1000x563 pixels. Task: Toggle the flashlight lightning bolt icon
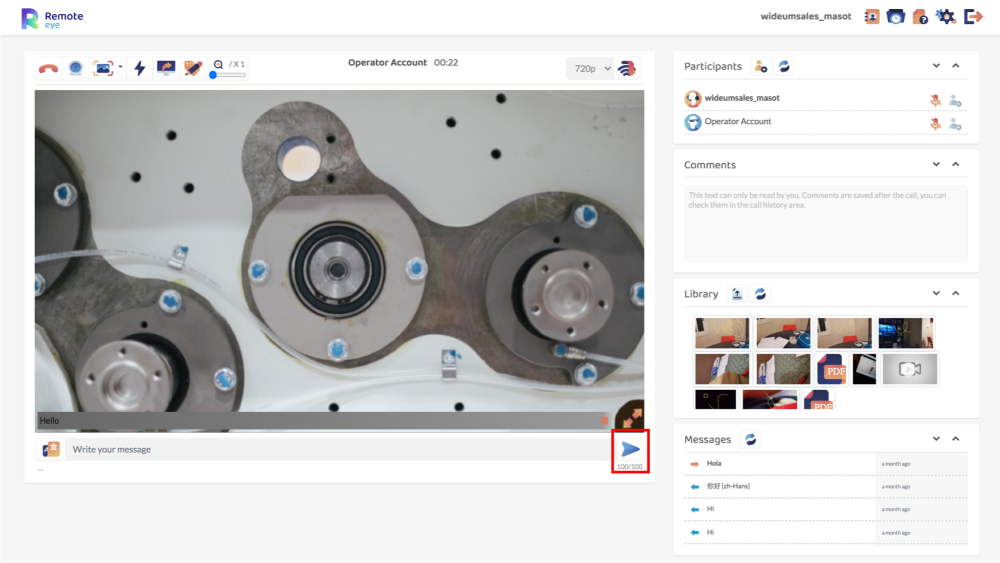[x=140, y=68]
